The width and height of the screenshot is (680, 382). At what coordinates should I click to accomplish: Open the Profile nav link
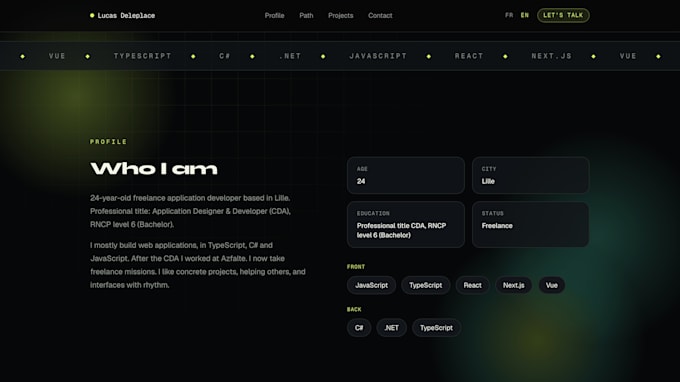(275, 16)
